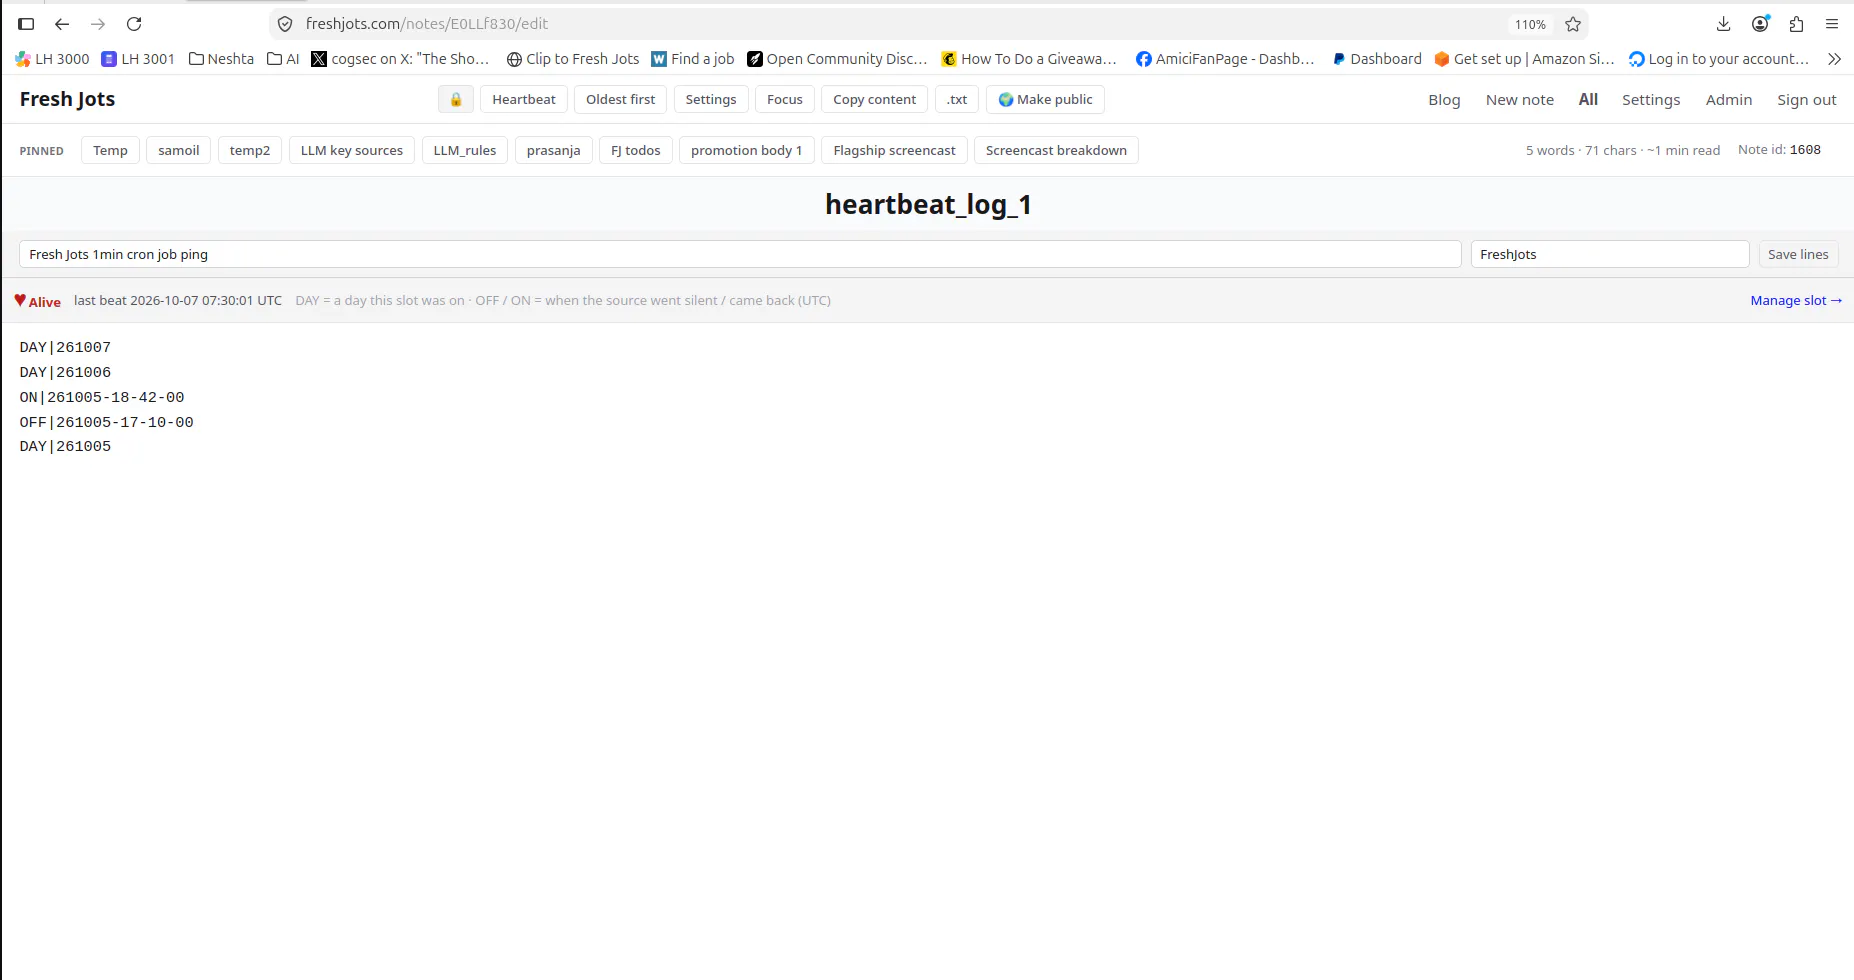Image resolution: width=1854 pixels, height=980 pixels.
Task: Open the cogsec on X bookmark
Action: click(400, 59)
